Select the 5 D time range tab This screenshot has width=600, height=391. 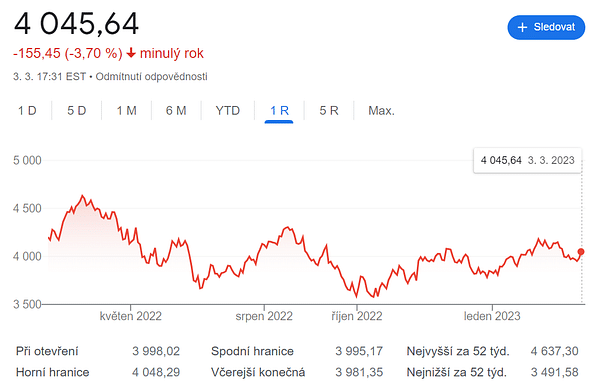tap(77, 111)
